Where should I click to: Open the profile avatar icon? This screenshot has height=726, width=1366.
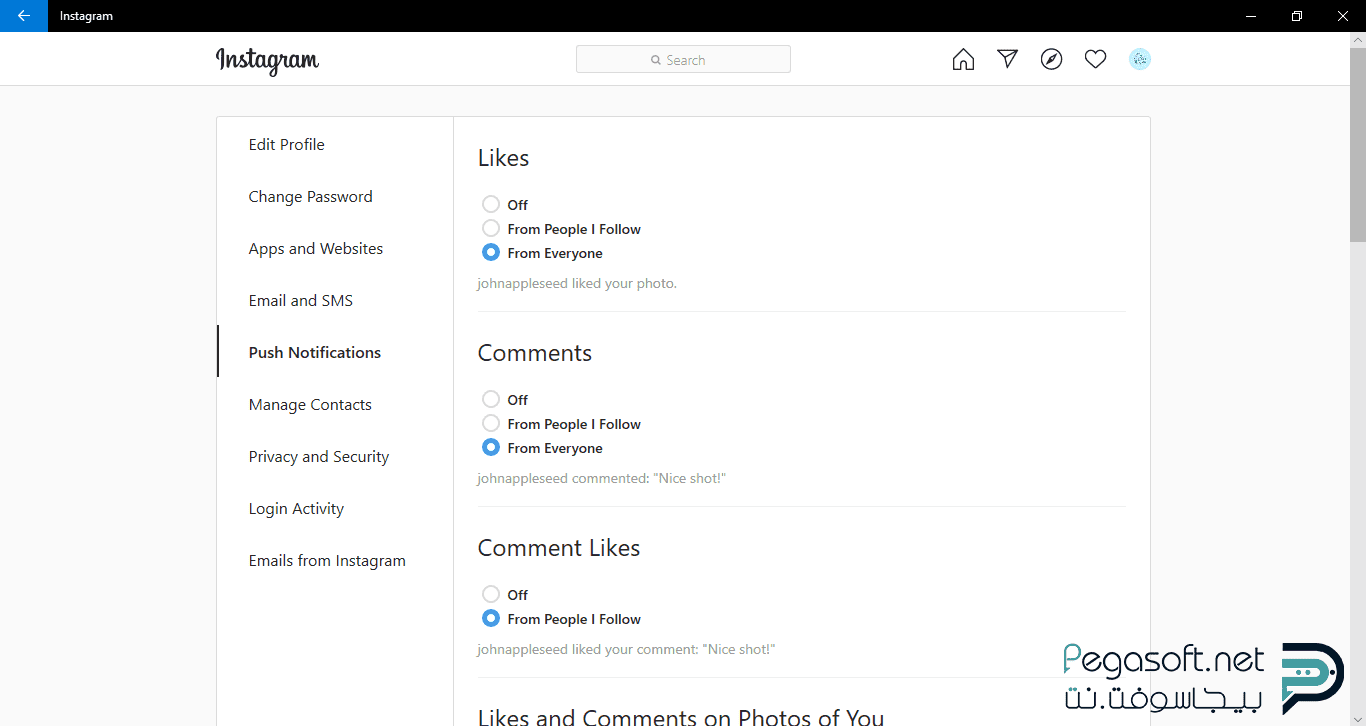point(1139,59)
